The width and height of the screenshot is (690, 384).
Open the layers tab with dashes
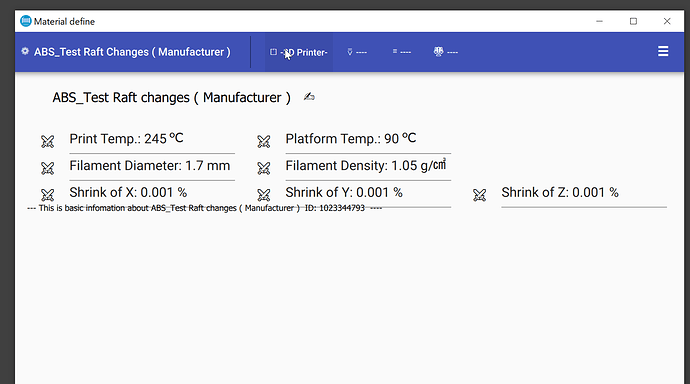pos(402,52)
